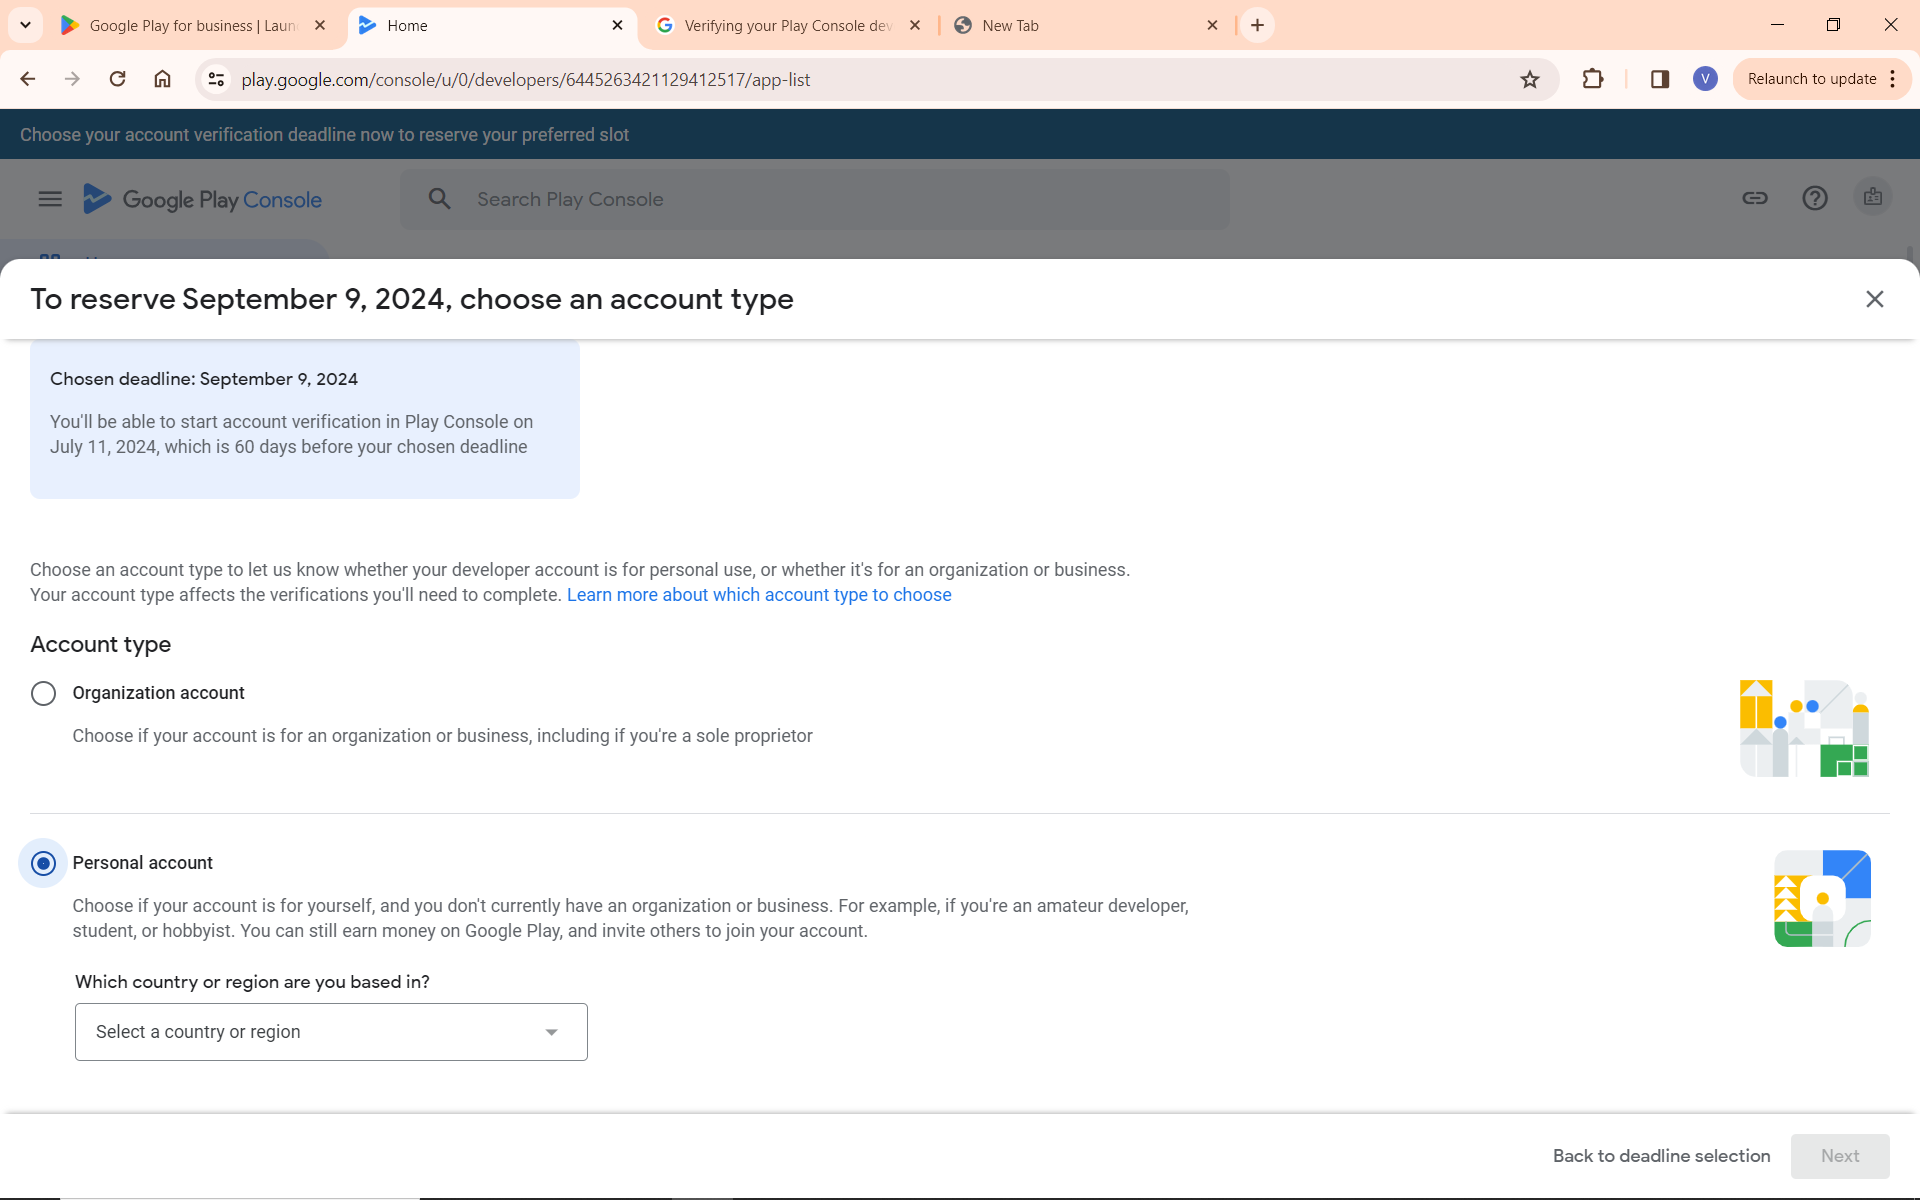This screenshot has width=1920, height=1200.
Task: Select the Organization account radio button
Action: (43, 693)
